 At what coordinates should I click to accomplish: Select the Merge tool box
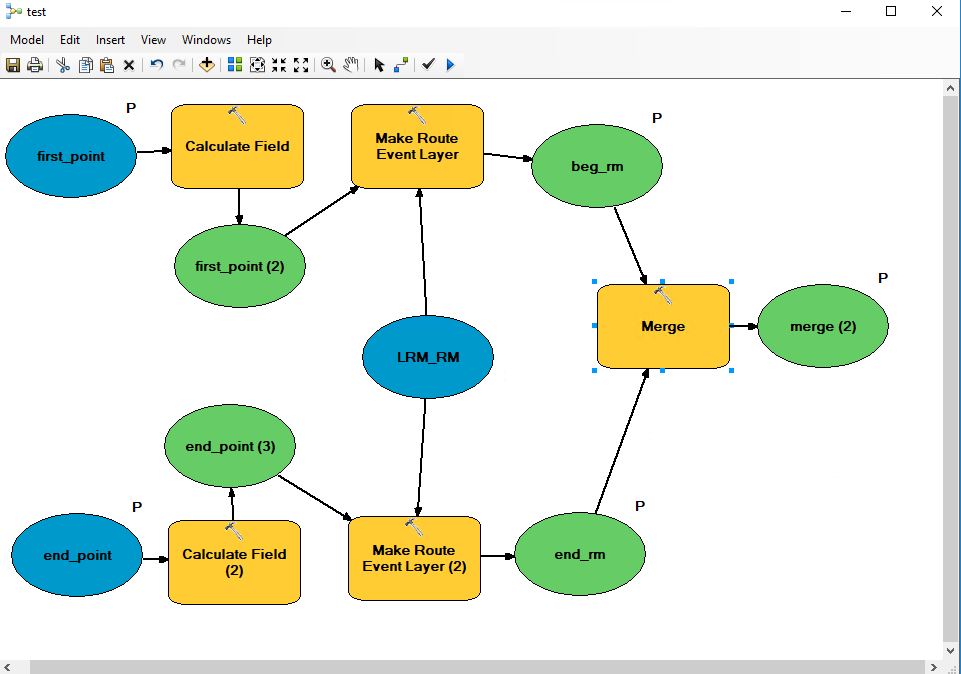(663, 327)
